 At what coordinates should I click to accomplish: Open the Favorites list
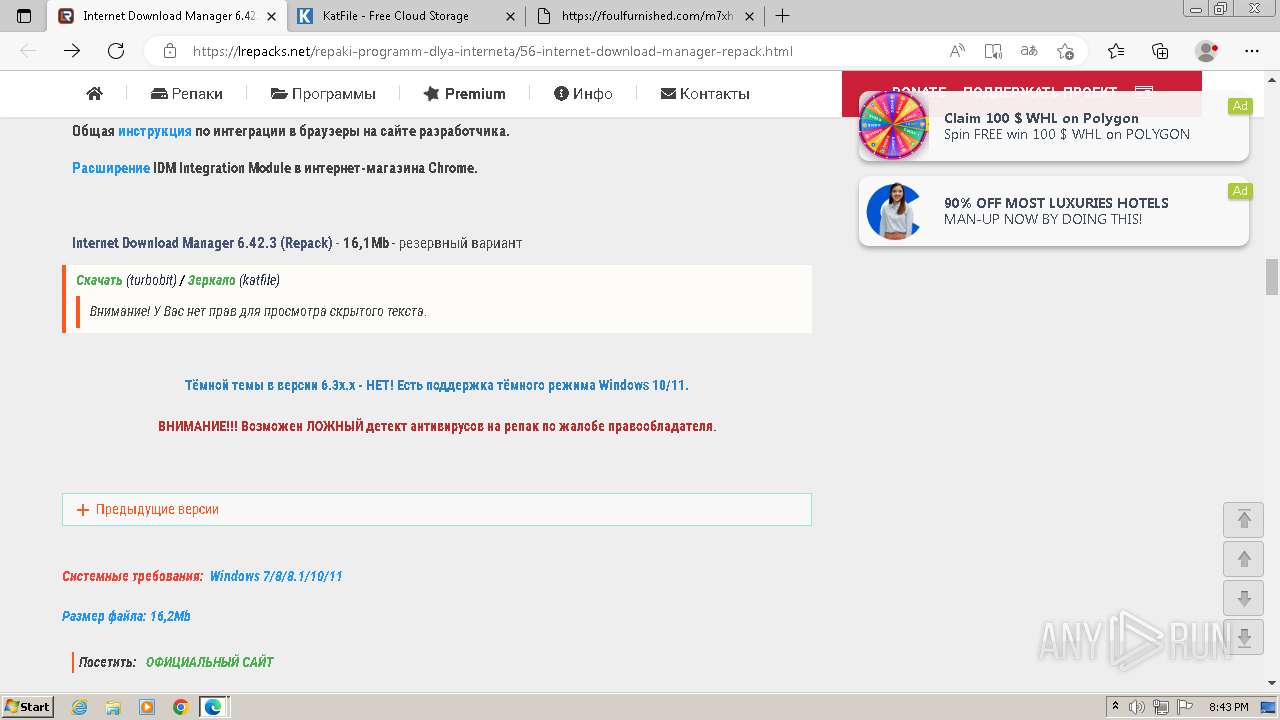coord(1116,51)
